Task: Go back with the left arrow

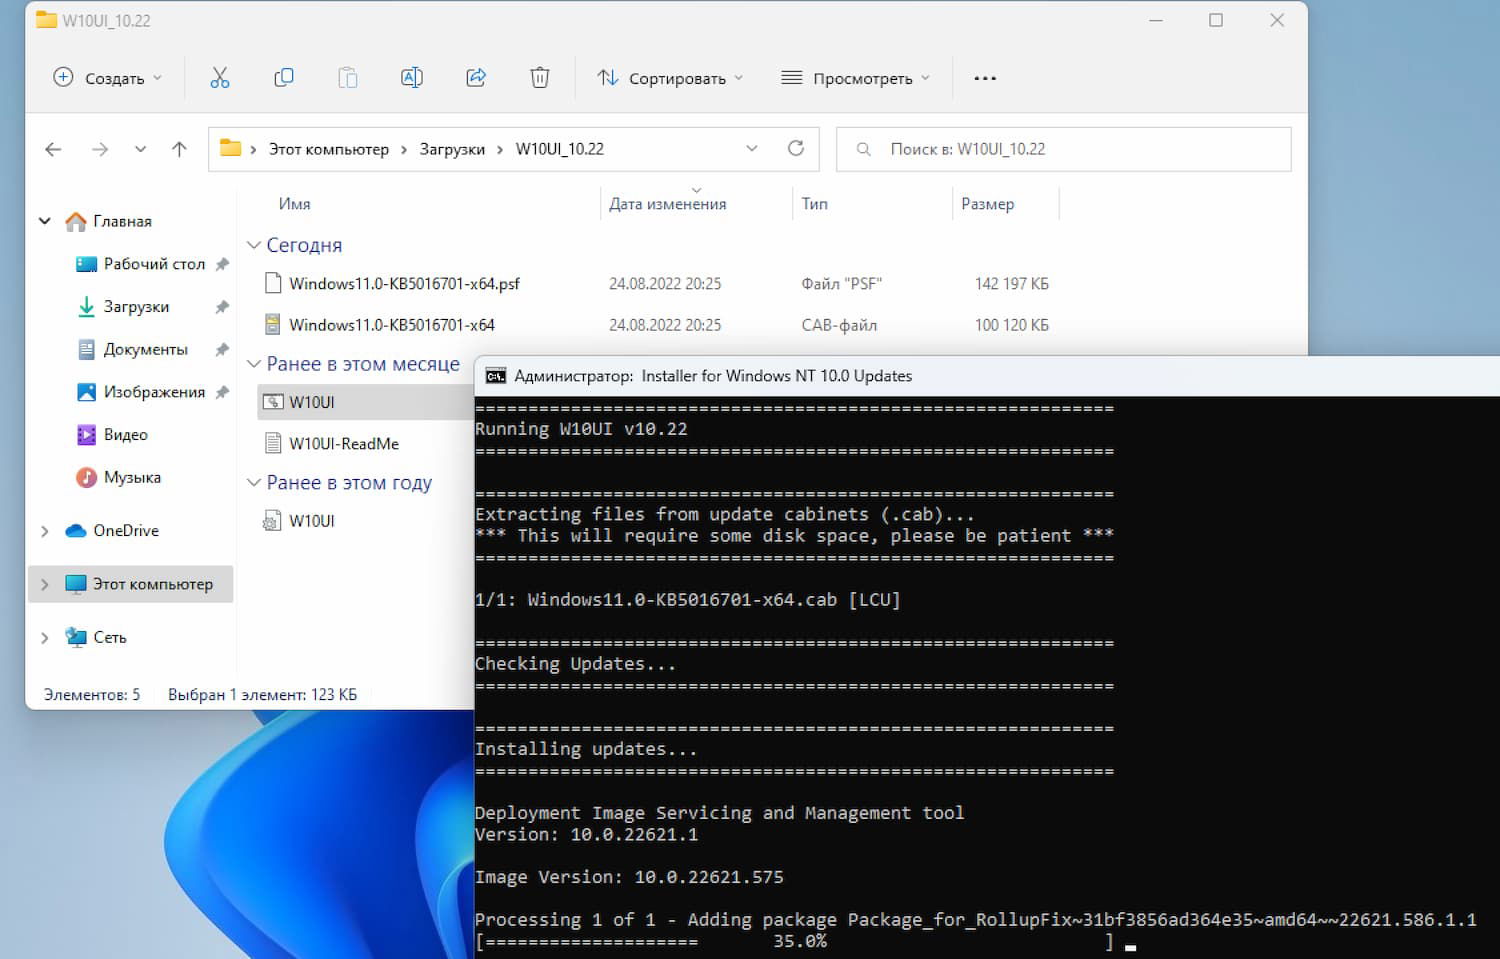Action: pyautogui.click(x=53, y=149)
